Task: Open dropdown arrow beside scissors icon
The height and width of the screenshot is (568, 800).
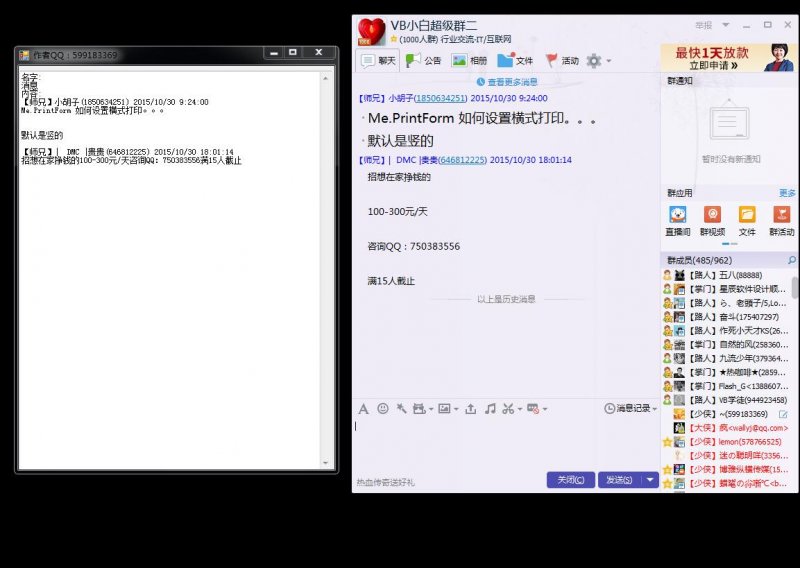Action: point(520,409)
